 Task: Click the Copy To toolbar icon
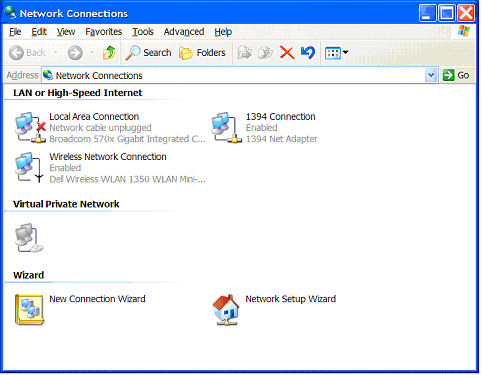(266, 53)
